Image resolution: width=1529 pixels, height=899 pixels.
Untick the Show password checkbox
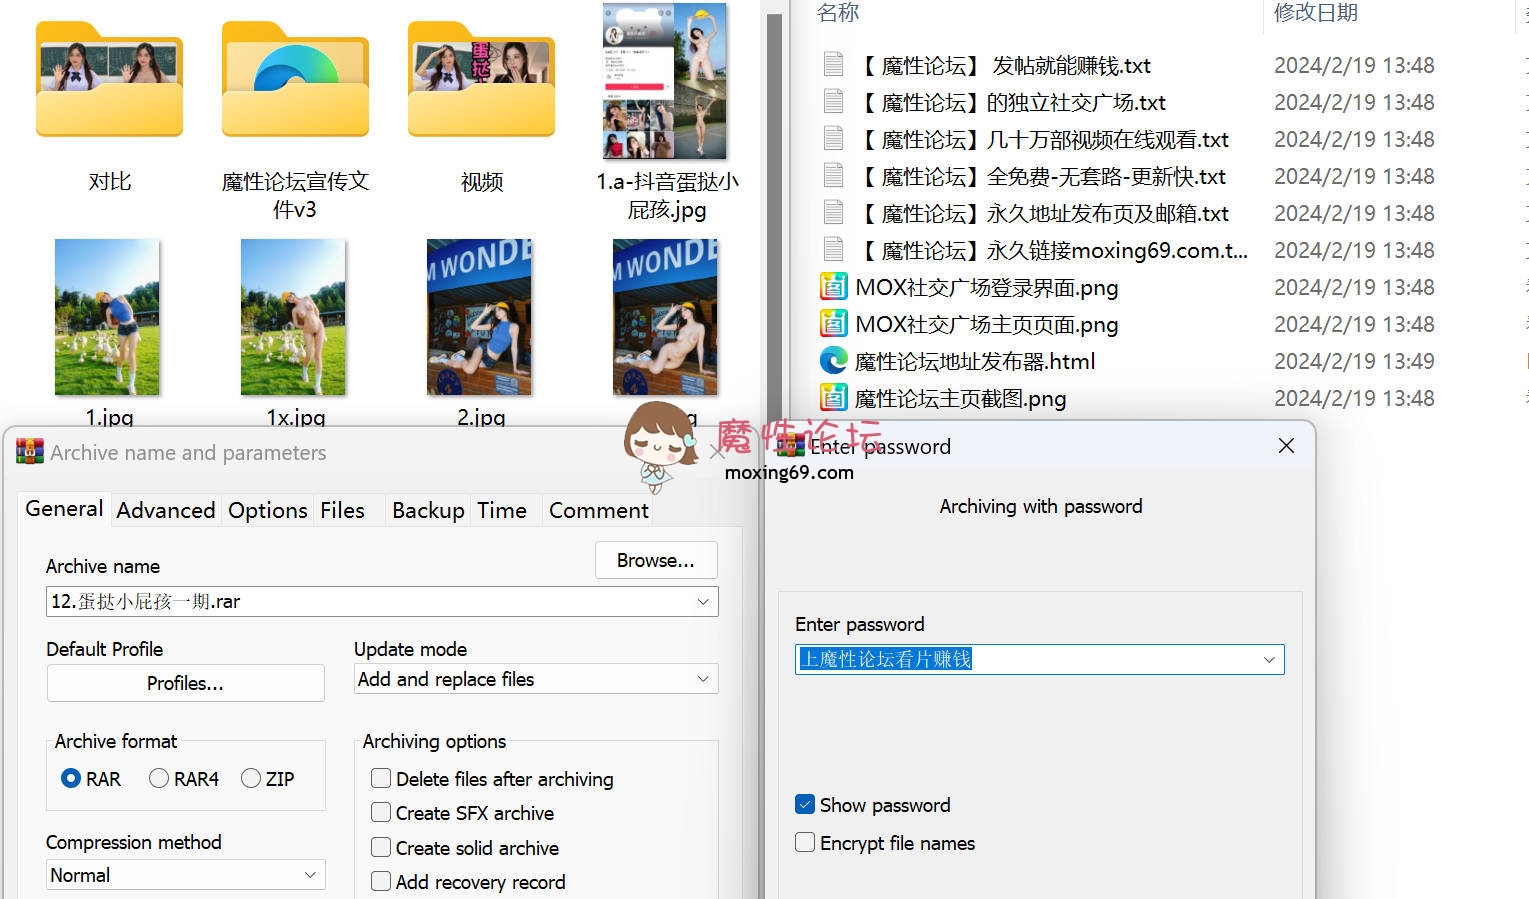coord(805,804)
